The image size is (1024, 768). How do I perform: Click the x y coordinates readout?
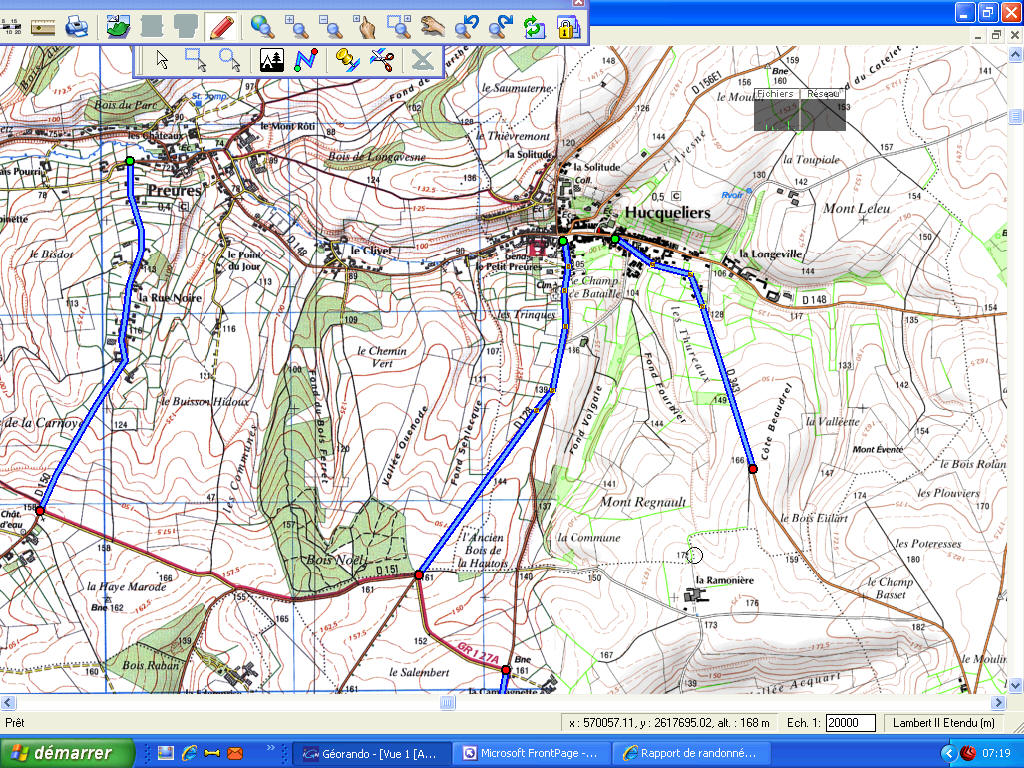pos(669,723)
